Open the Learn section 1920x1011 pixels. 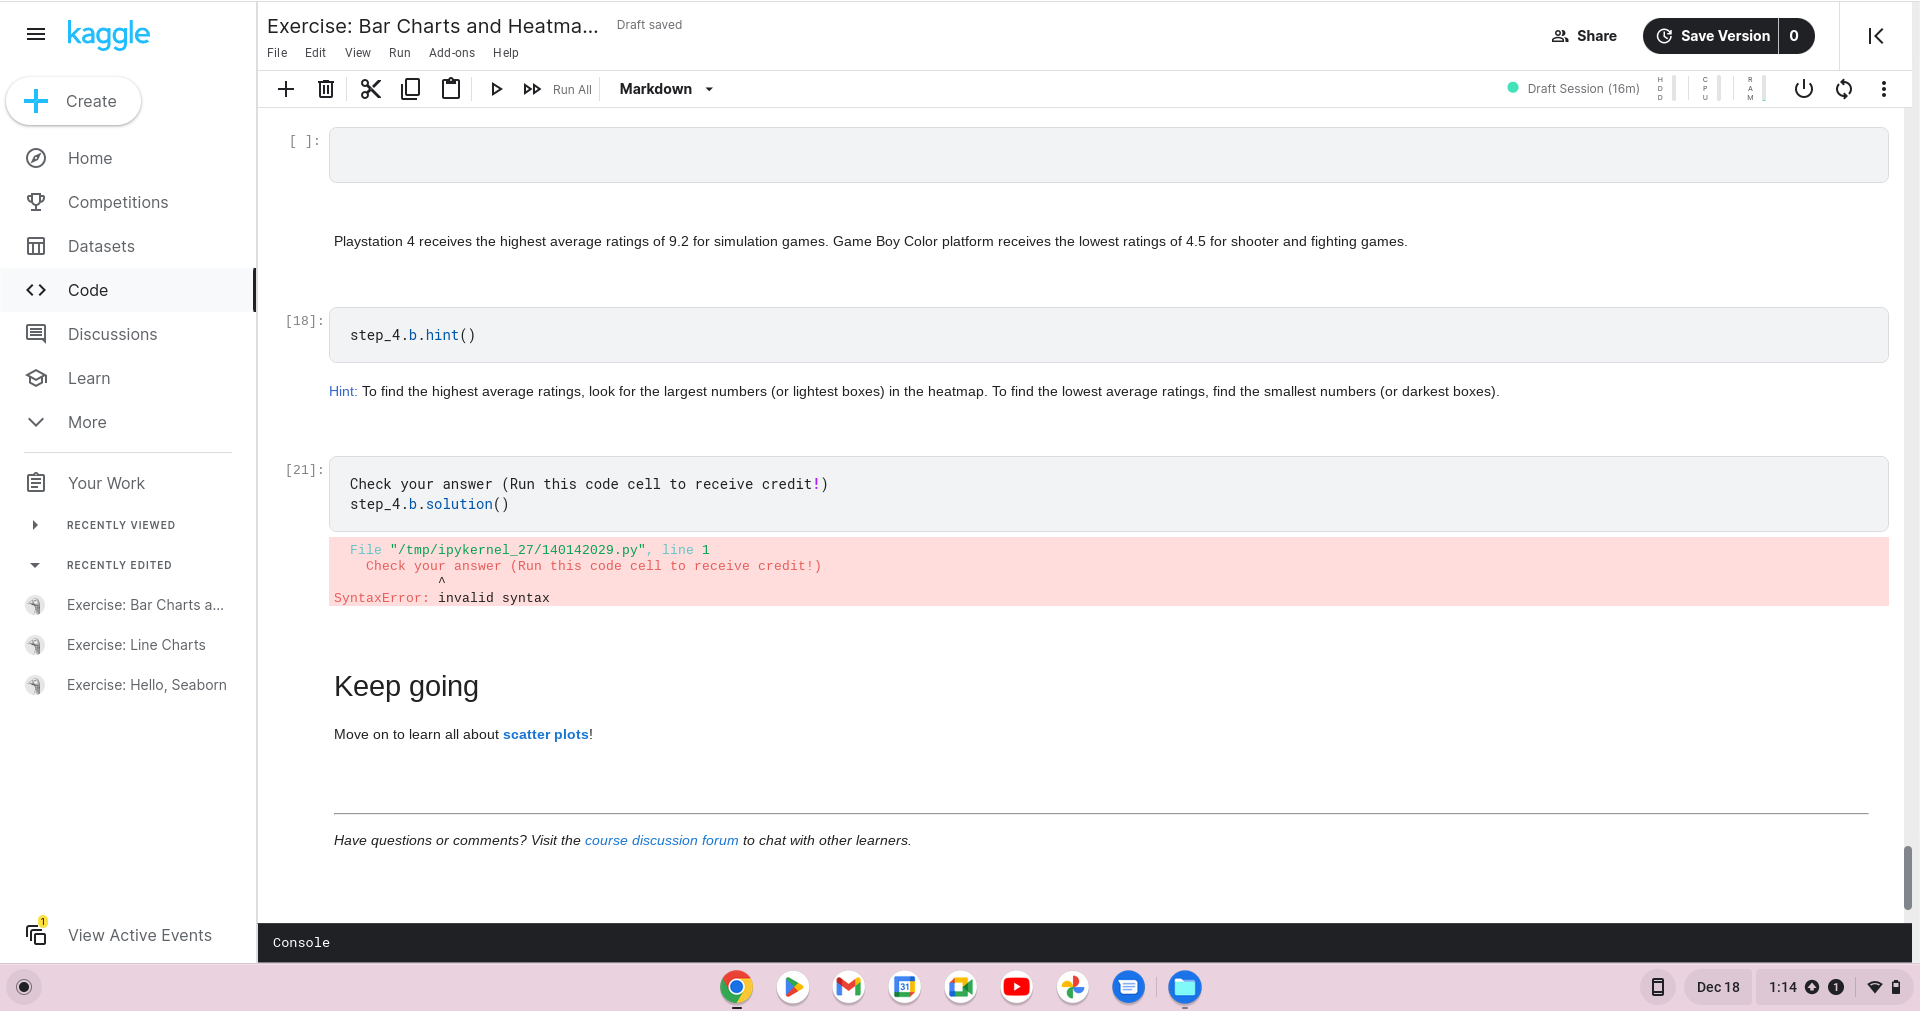(x=89, y=378)
